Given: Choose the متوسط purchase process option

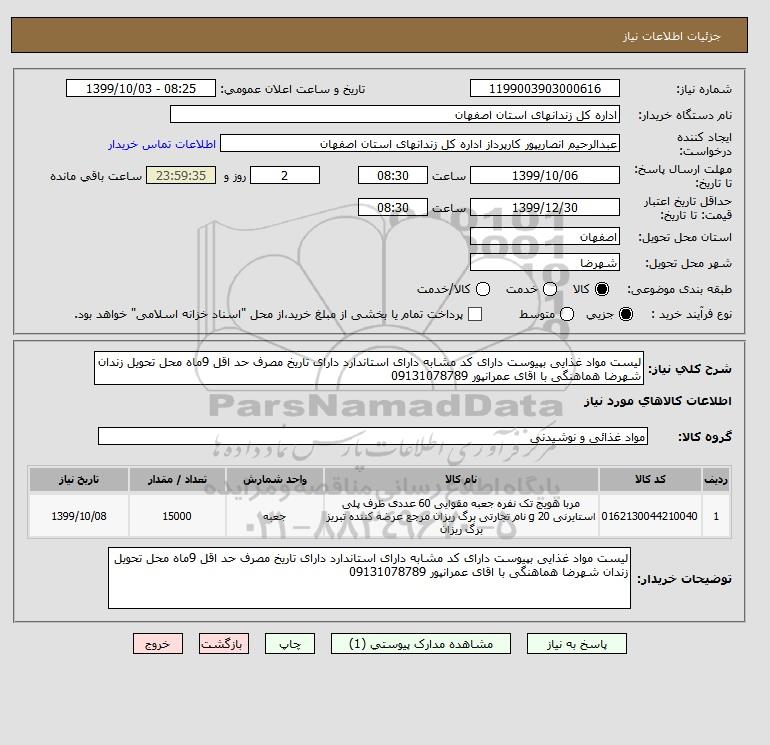Looking at the screenshot, I should click(567, 314).
